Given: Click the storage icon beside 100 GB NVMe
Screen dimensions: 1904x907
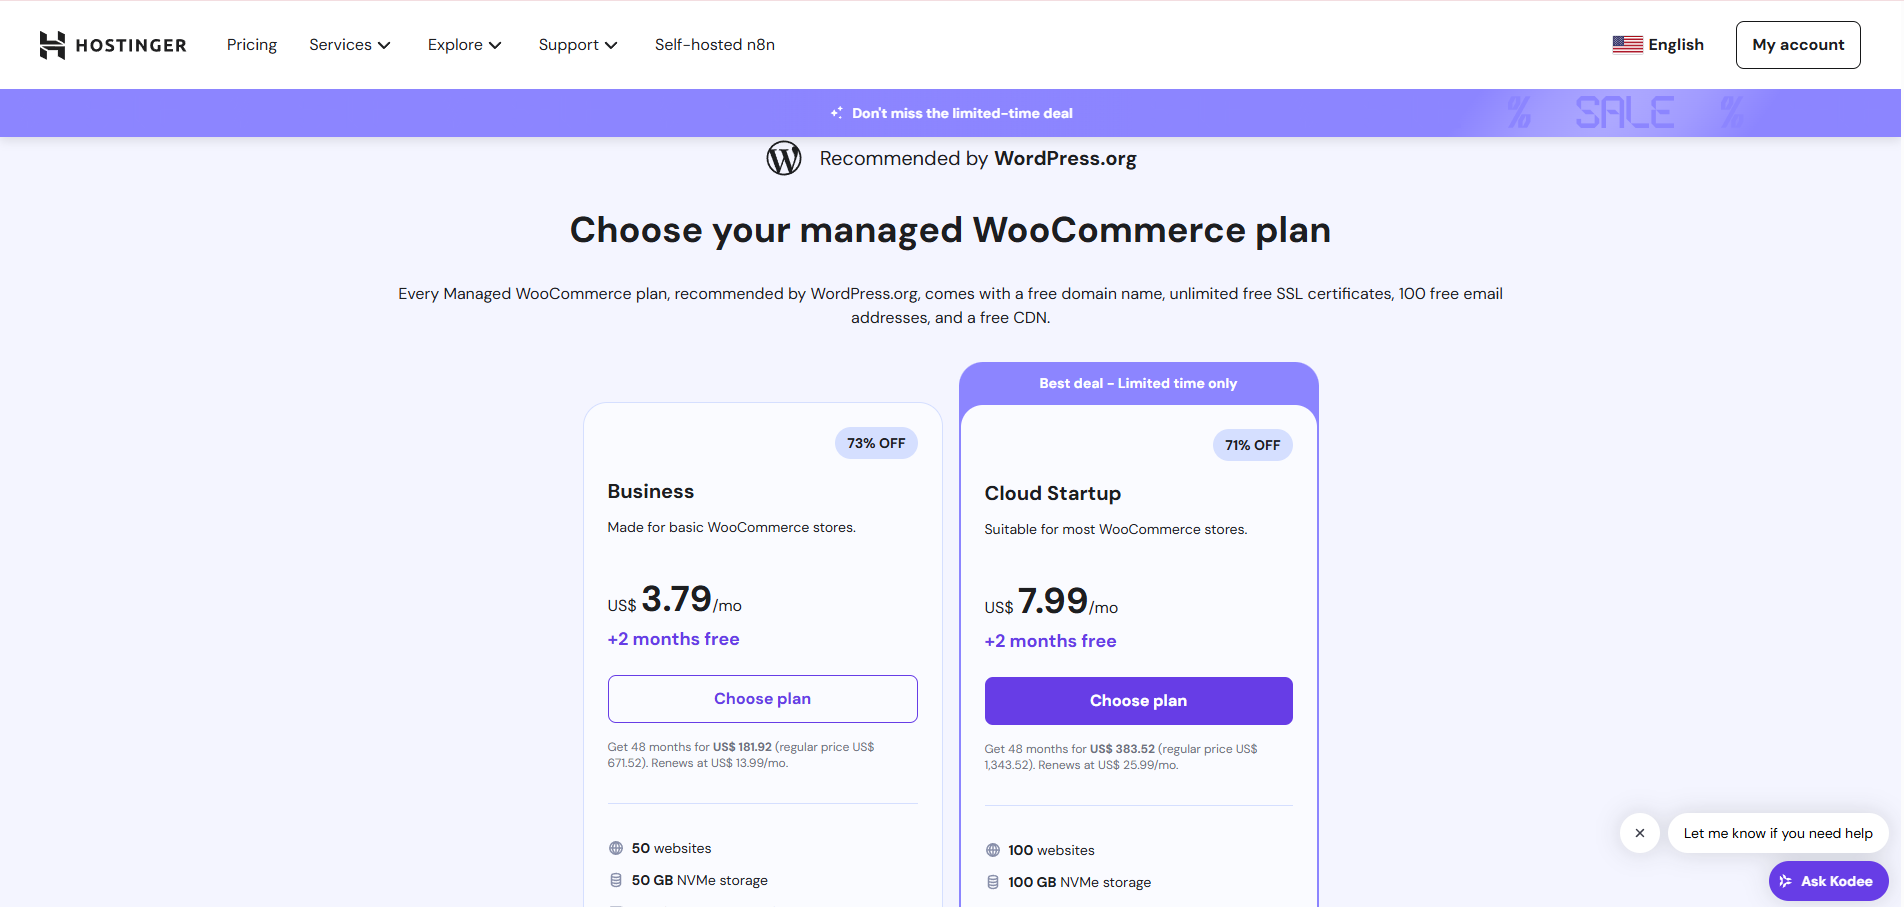Looking at the screenshot, I should [x=993, y=882].
